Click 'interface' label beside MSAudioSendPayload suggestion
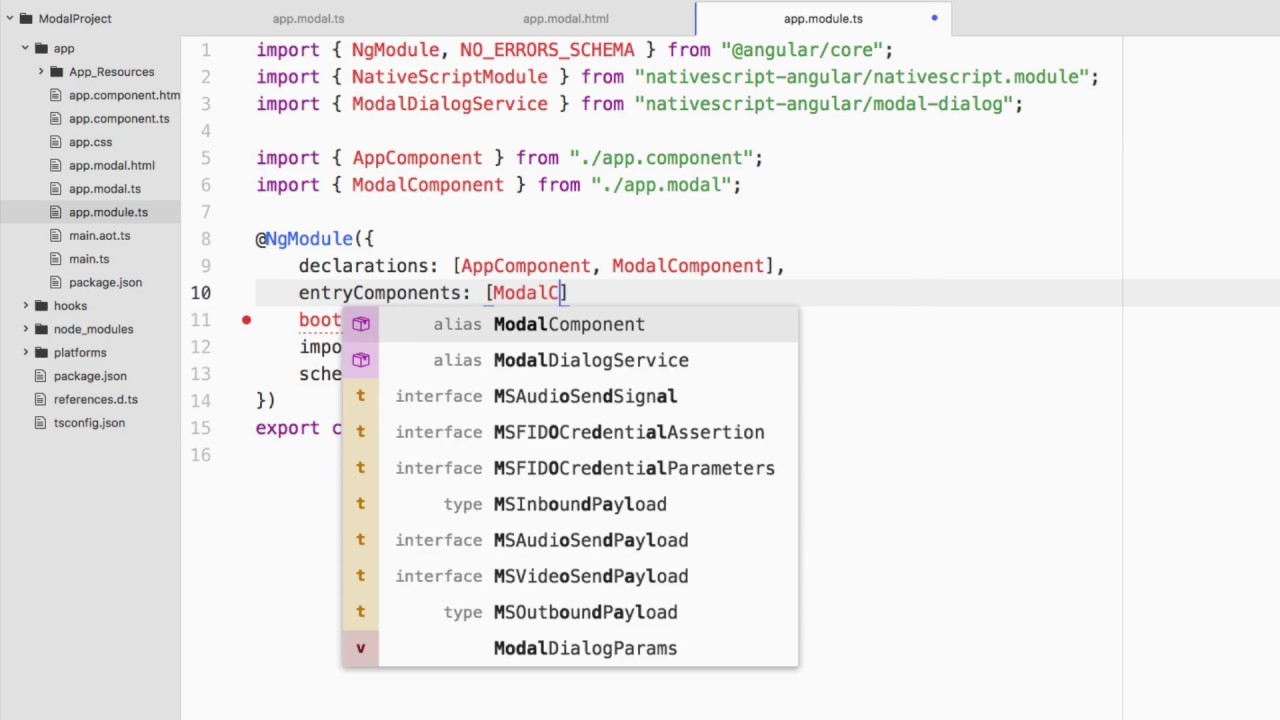 click(x=438, y=540)
